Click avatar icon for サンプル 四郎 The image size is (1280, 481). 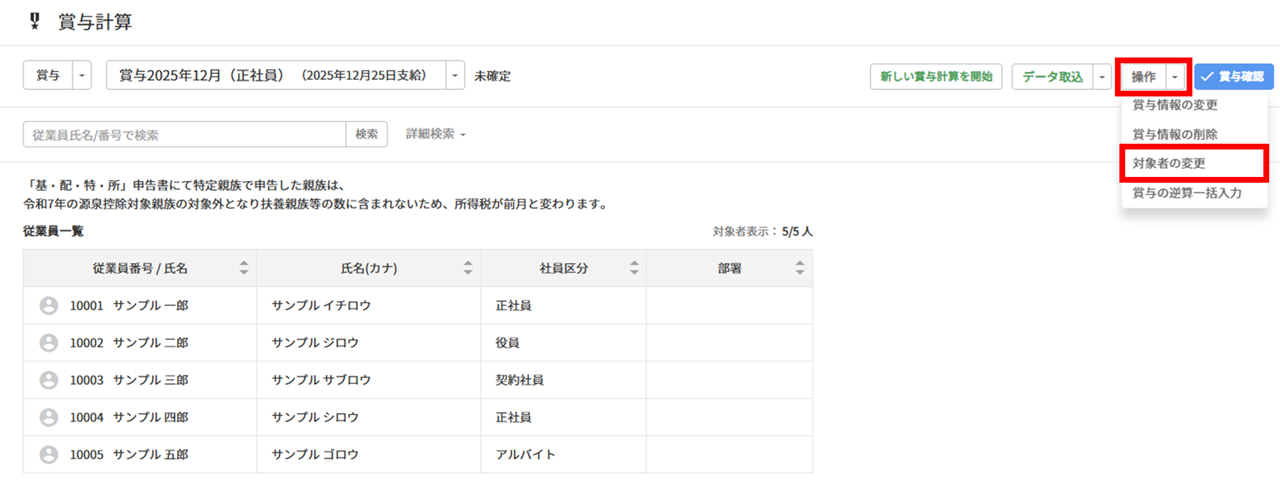click(x=48, y=417)
